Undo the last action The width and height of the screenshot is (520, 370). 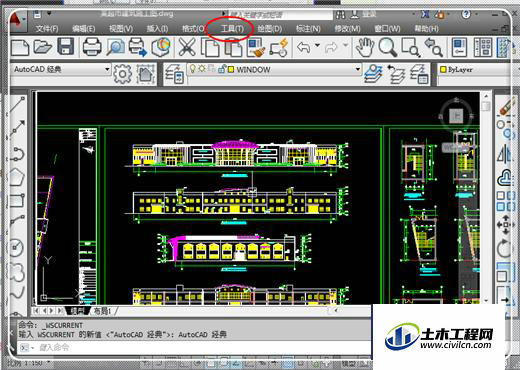pyautogui.click(x=304, y=47)
